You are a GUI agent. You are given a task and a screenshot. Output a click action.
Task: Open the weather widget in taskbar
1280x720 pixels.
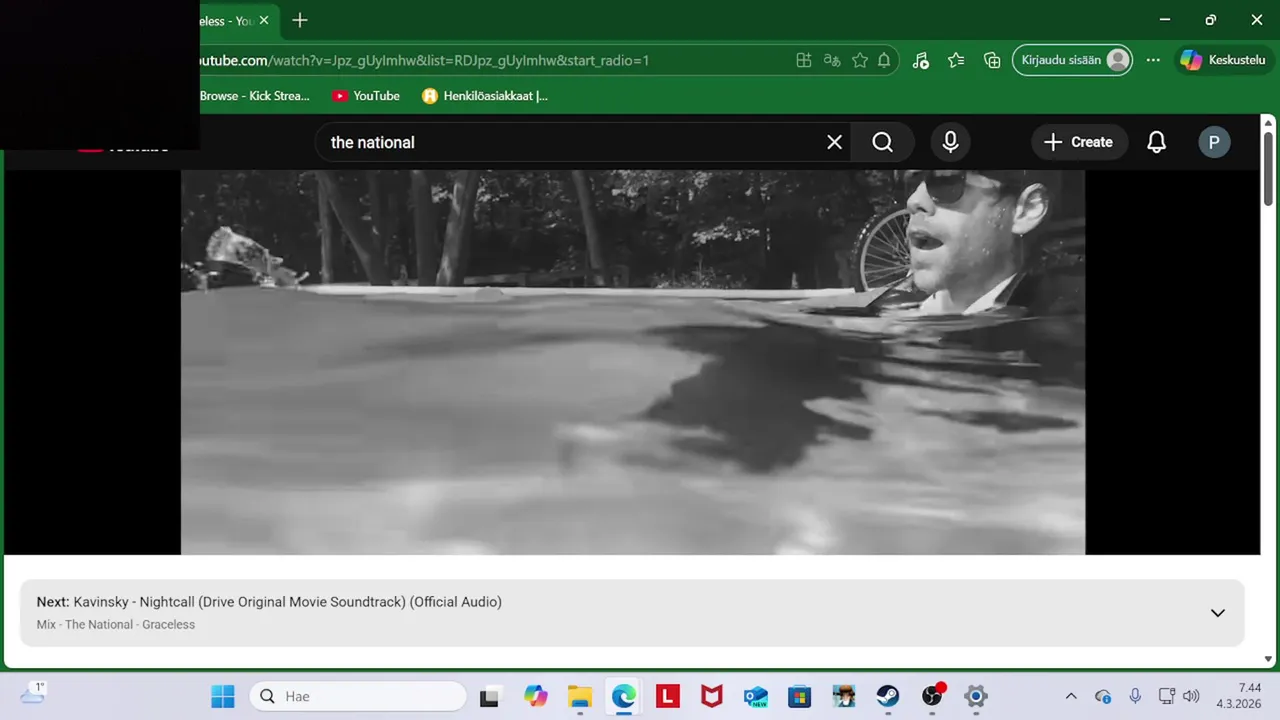click(32, 694)
